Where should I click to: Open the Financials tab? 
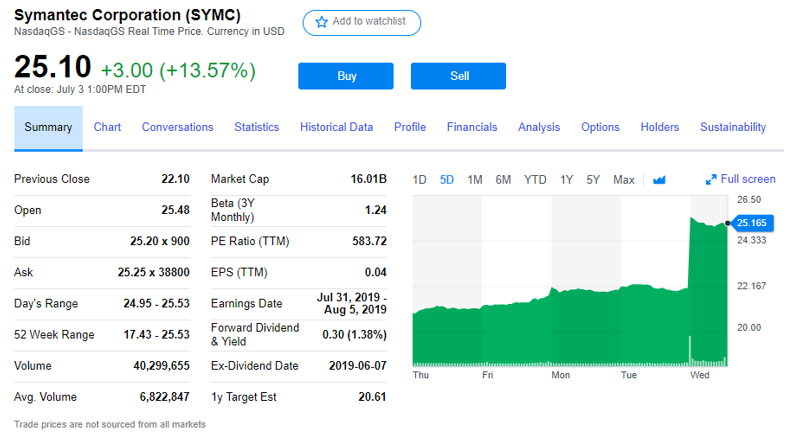(x=472, y=127)
